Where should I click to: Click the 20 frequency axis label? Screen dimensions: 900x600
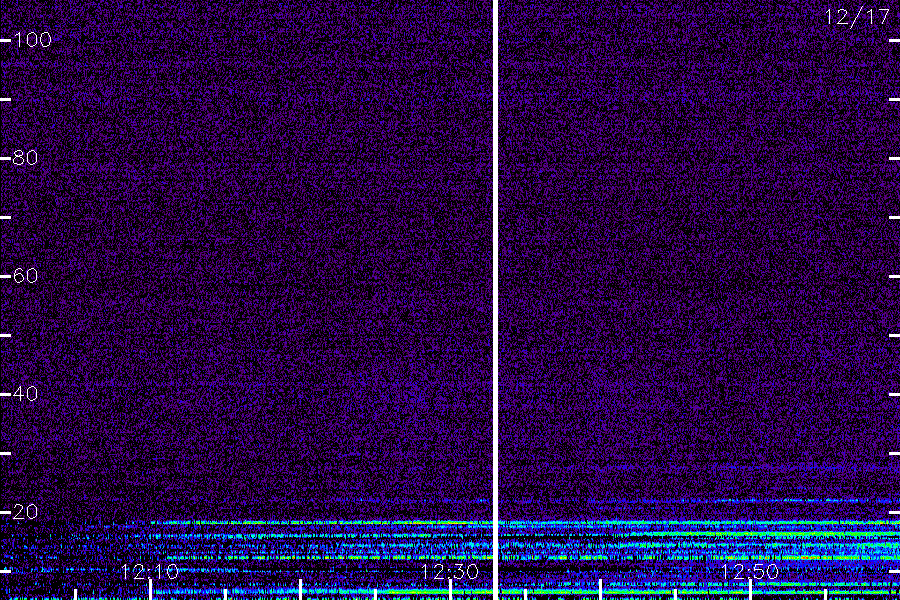25,512
